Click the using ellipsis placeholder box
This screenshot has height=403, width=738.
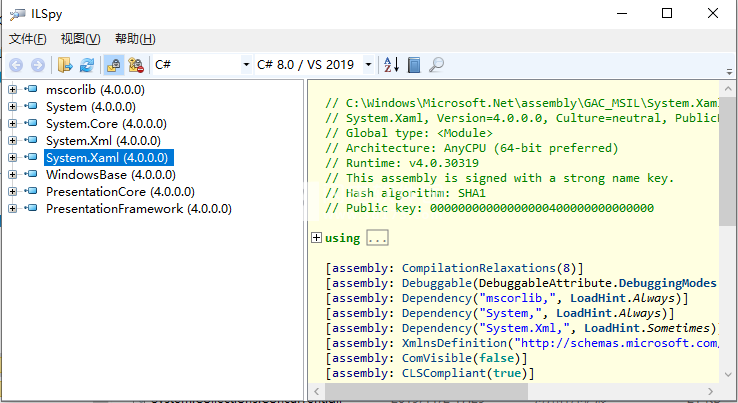pos(377,238)
